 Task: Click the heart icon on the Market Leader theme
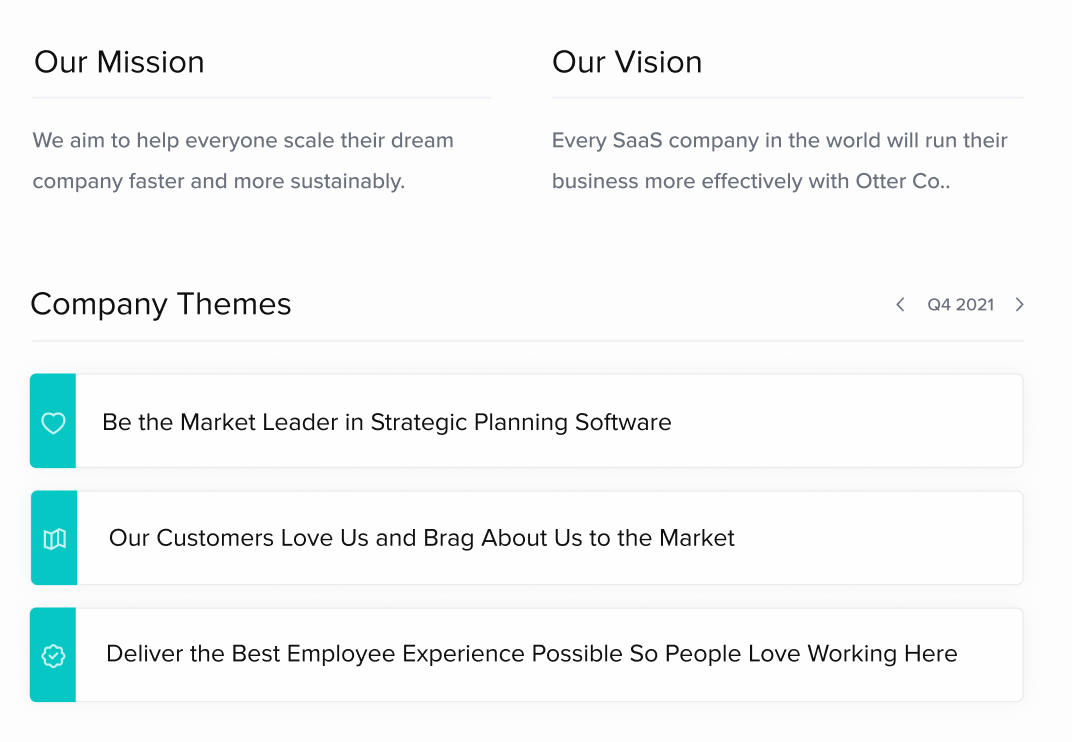click(53, 423)
